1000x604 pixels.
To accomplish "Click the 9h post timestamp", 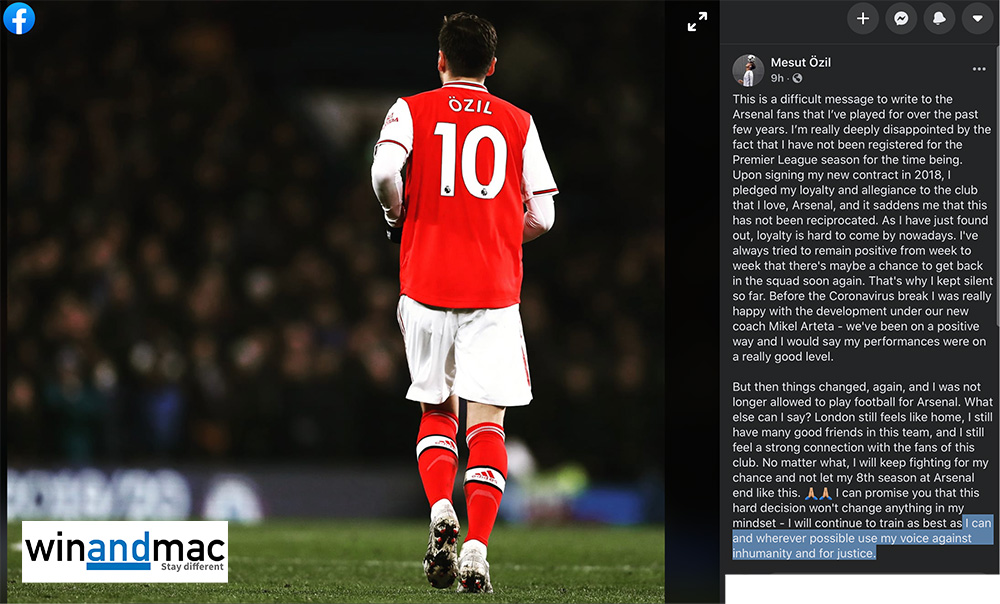I will tap(777, 78).
